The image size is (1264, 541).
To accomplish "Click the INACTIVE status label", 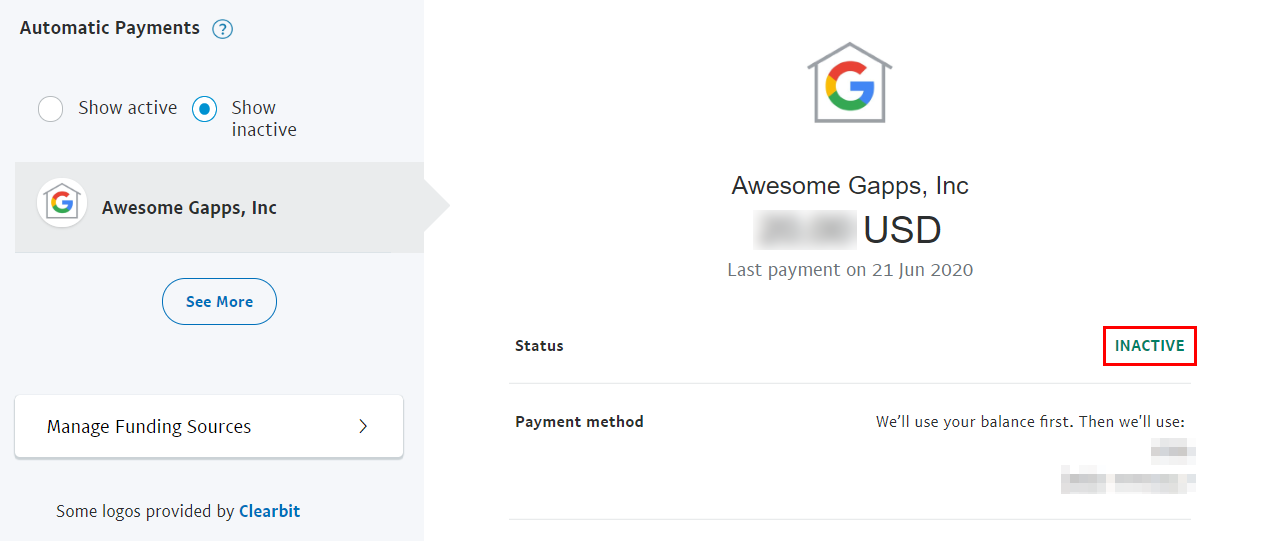I will [x=1149, y=346].
